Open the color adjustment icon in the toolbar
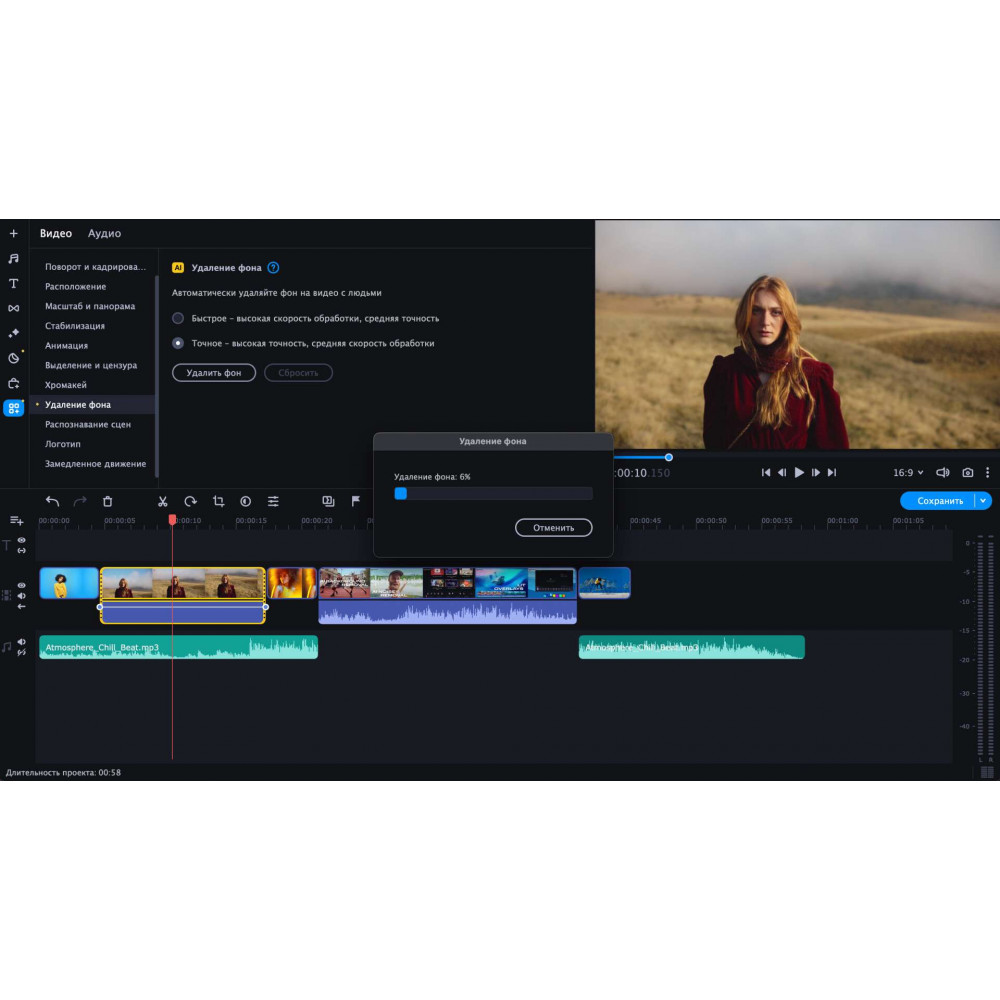 245,501
